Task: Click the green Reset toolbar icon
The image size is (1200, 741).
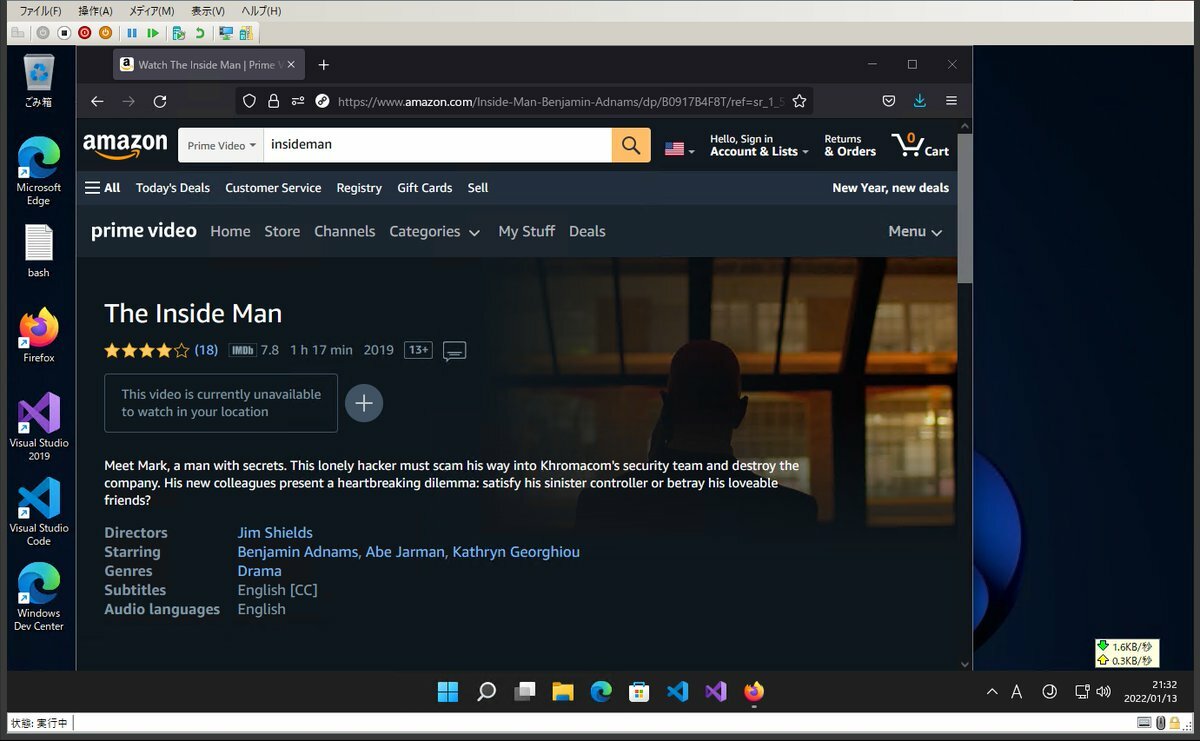Action: pos(153,33)
